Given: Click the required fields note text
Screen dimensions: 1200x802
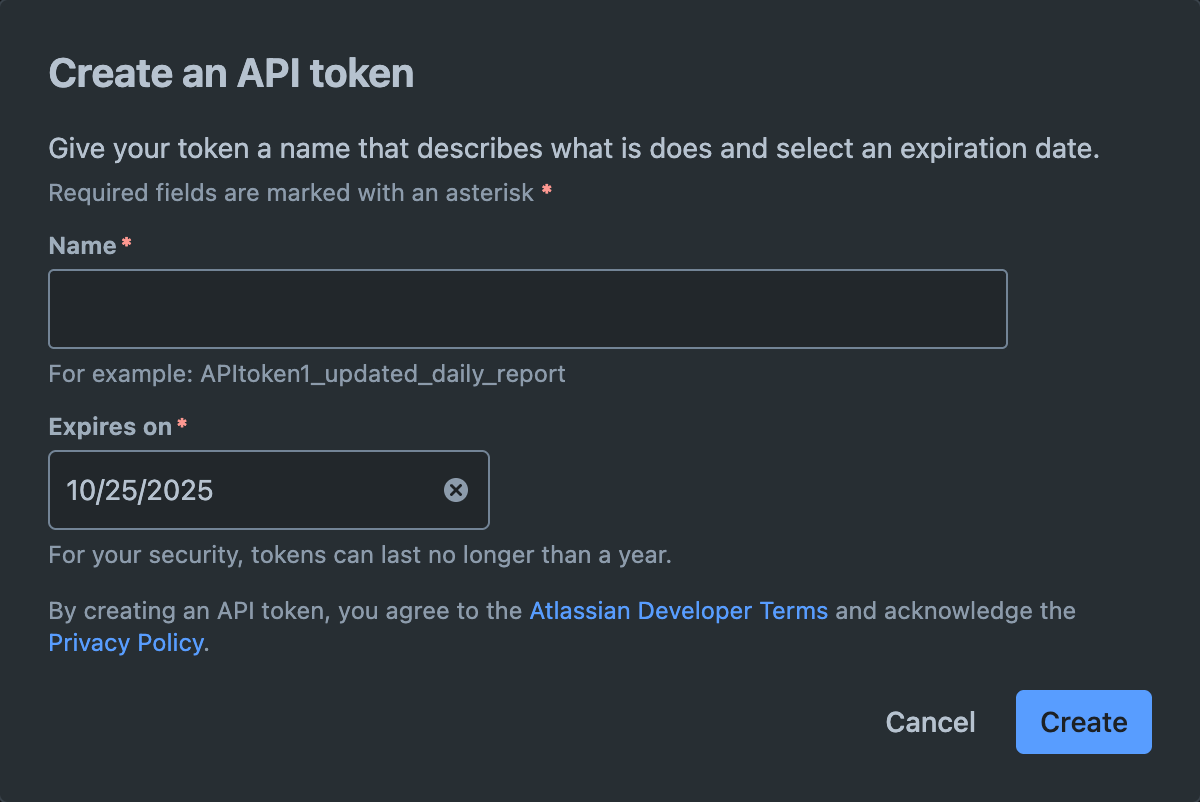Looking at the screenshot, I should point(289,192).
